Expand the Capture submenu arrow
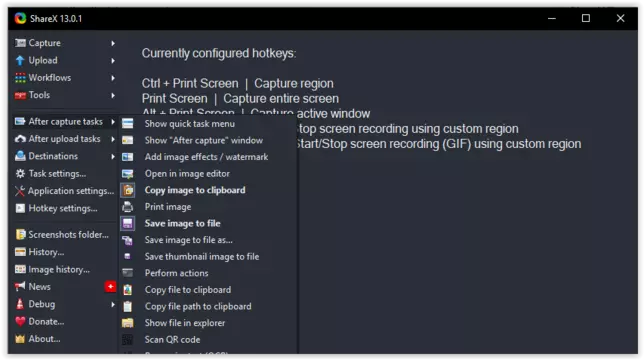The width and height of the screenshot is (644, 360). click(x=113, y=43)
